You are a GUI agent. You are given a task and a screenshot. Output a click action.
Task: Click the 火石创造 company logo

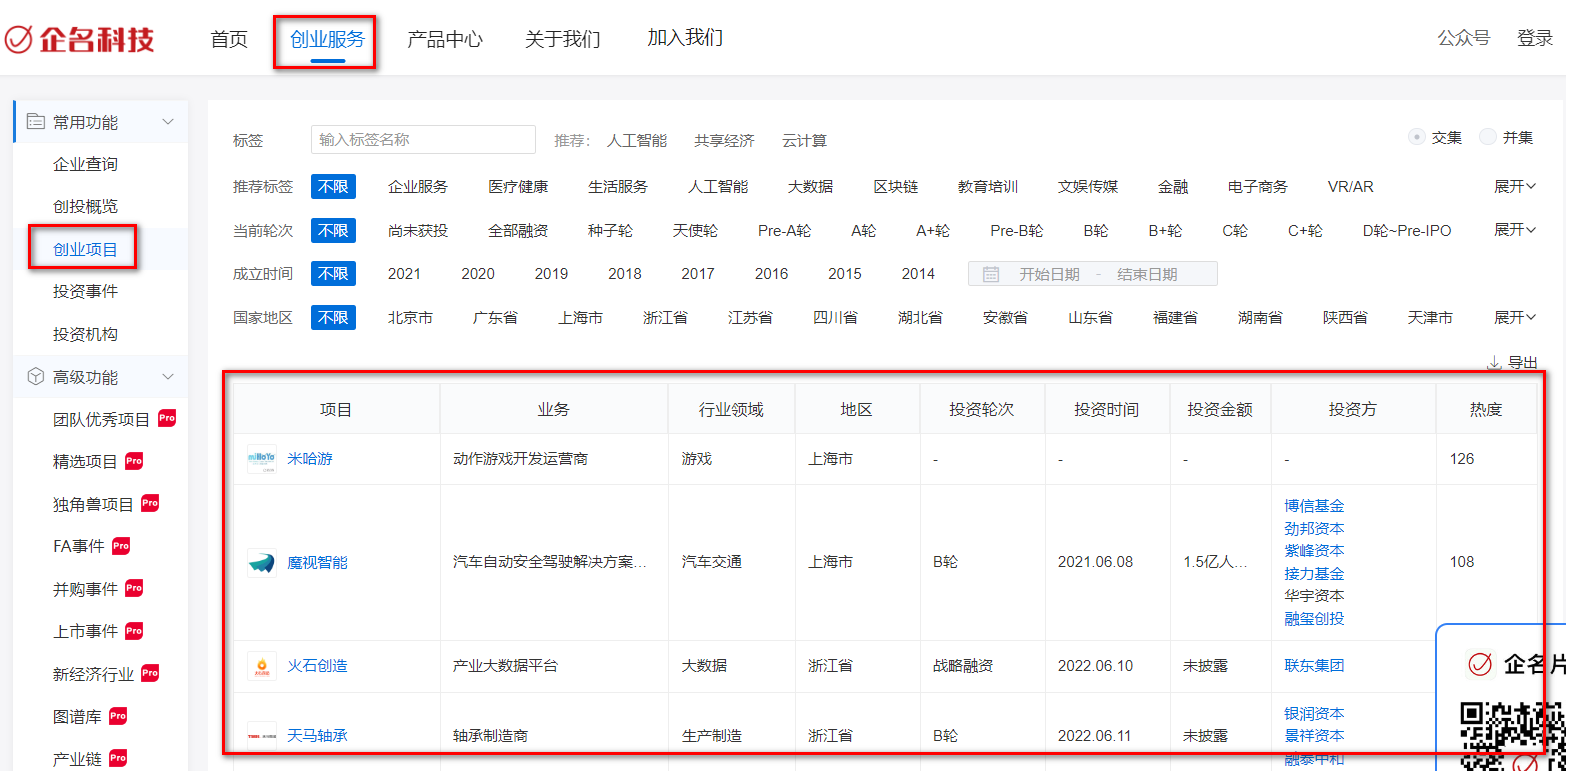(261, 666)
